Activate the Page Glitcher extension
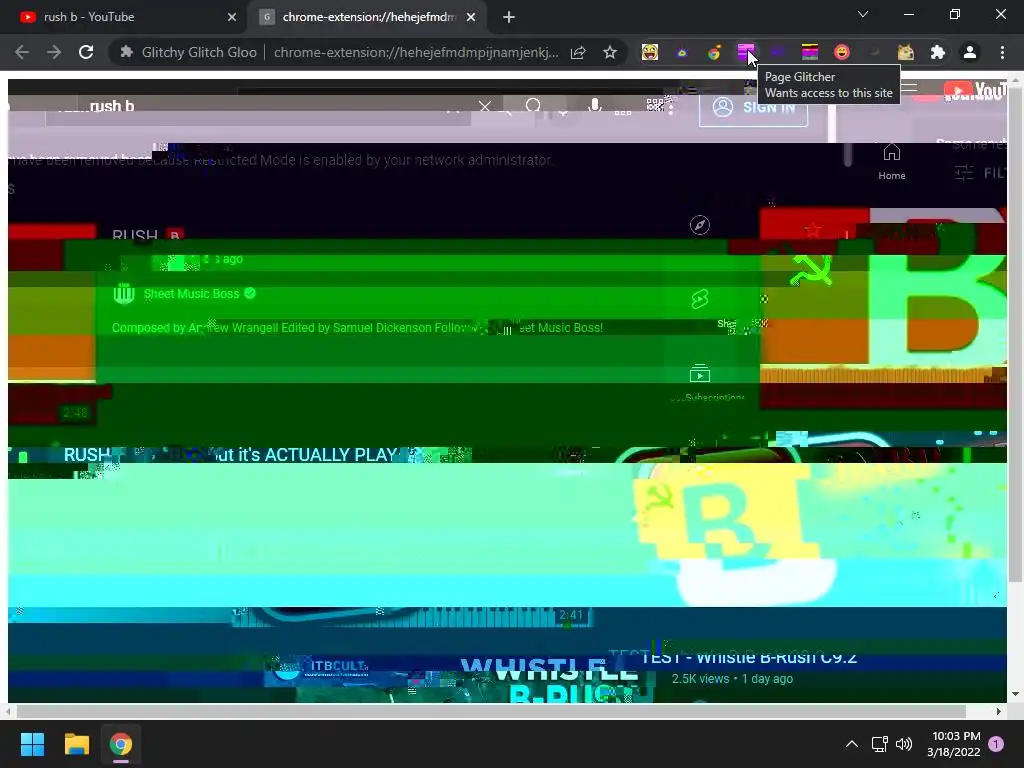The height and width of the screenshot is (768, 1024). (x=746, y=52)
